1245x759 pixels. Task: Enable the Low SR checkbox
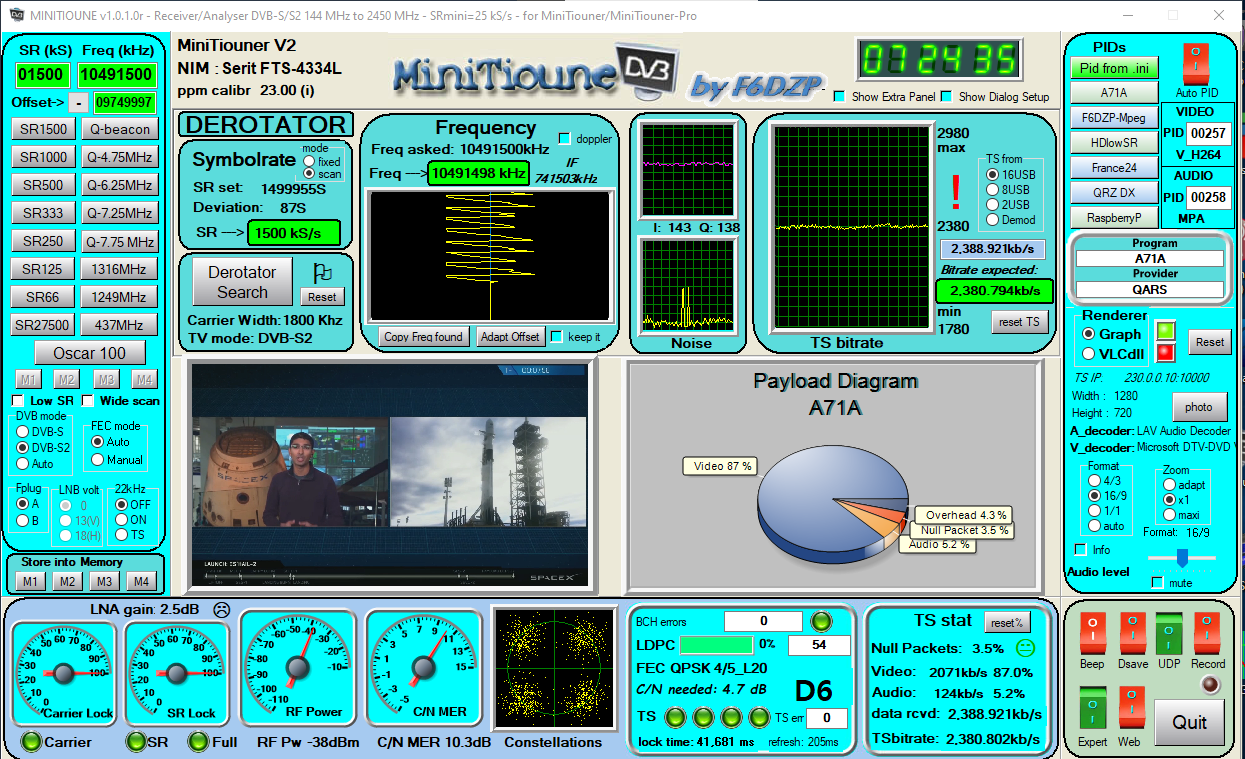tap(18, 401)
